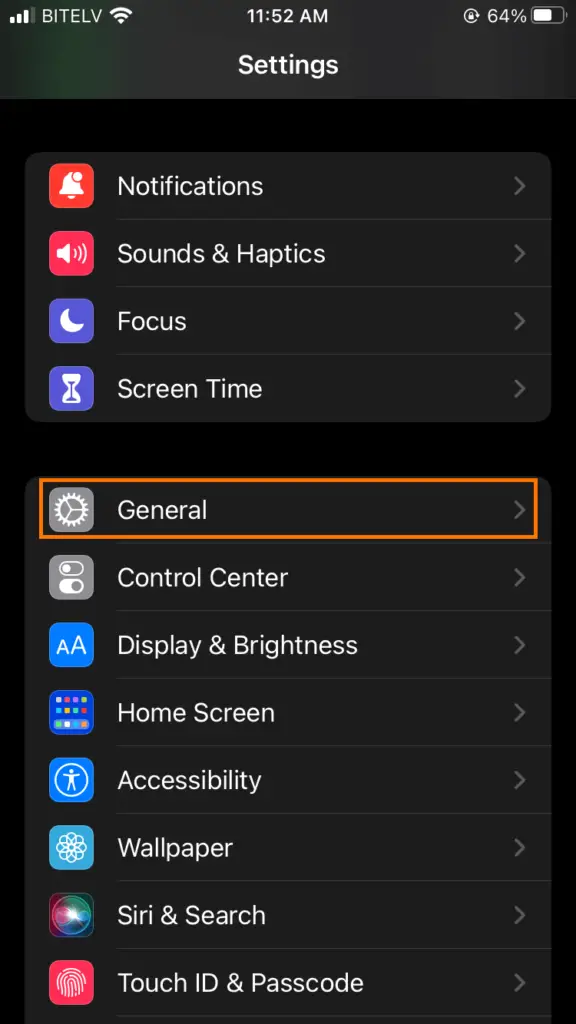Click the chevron next to Wallpaper

(x=520, y=848)
